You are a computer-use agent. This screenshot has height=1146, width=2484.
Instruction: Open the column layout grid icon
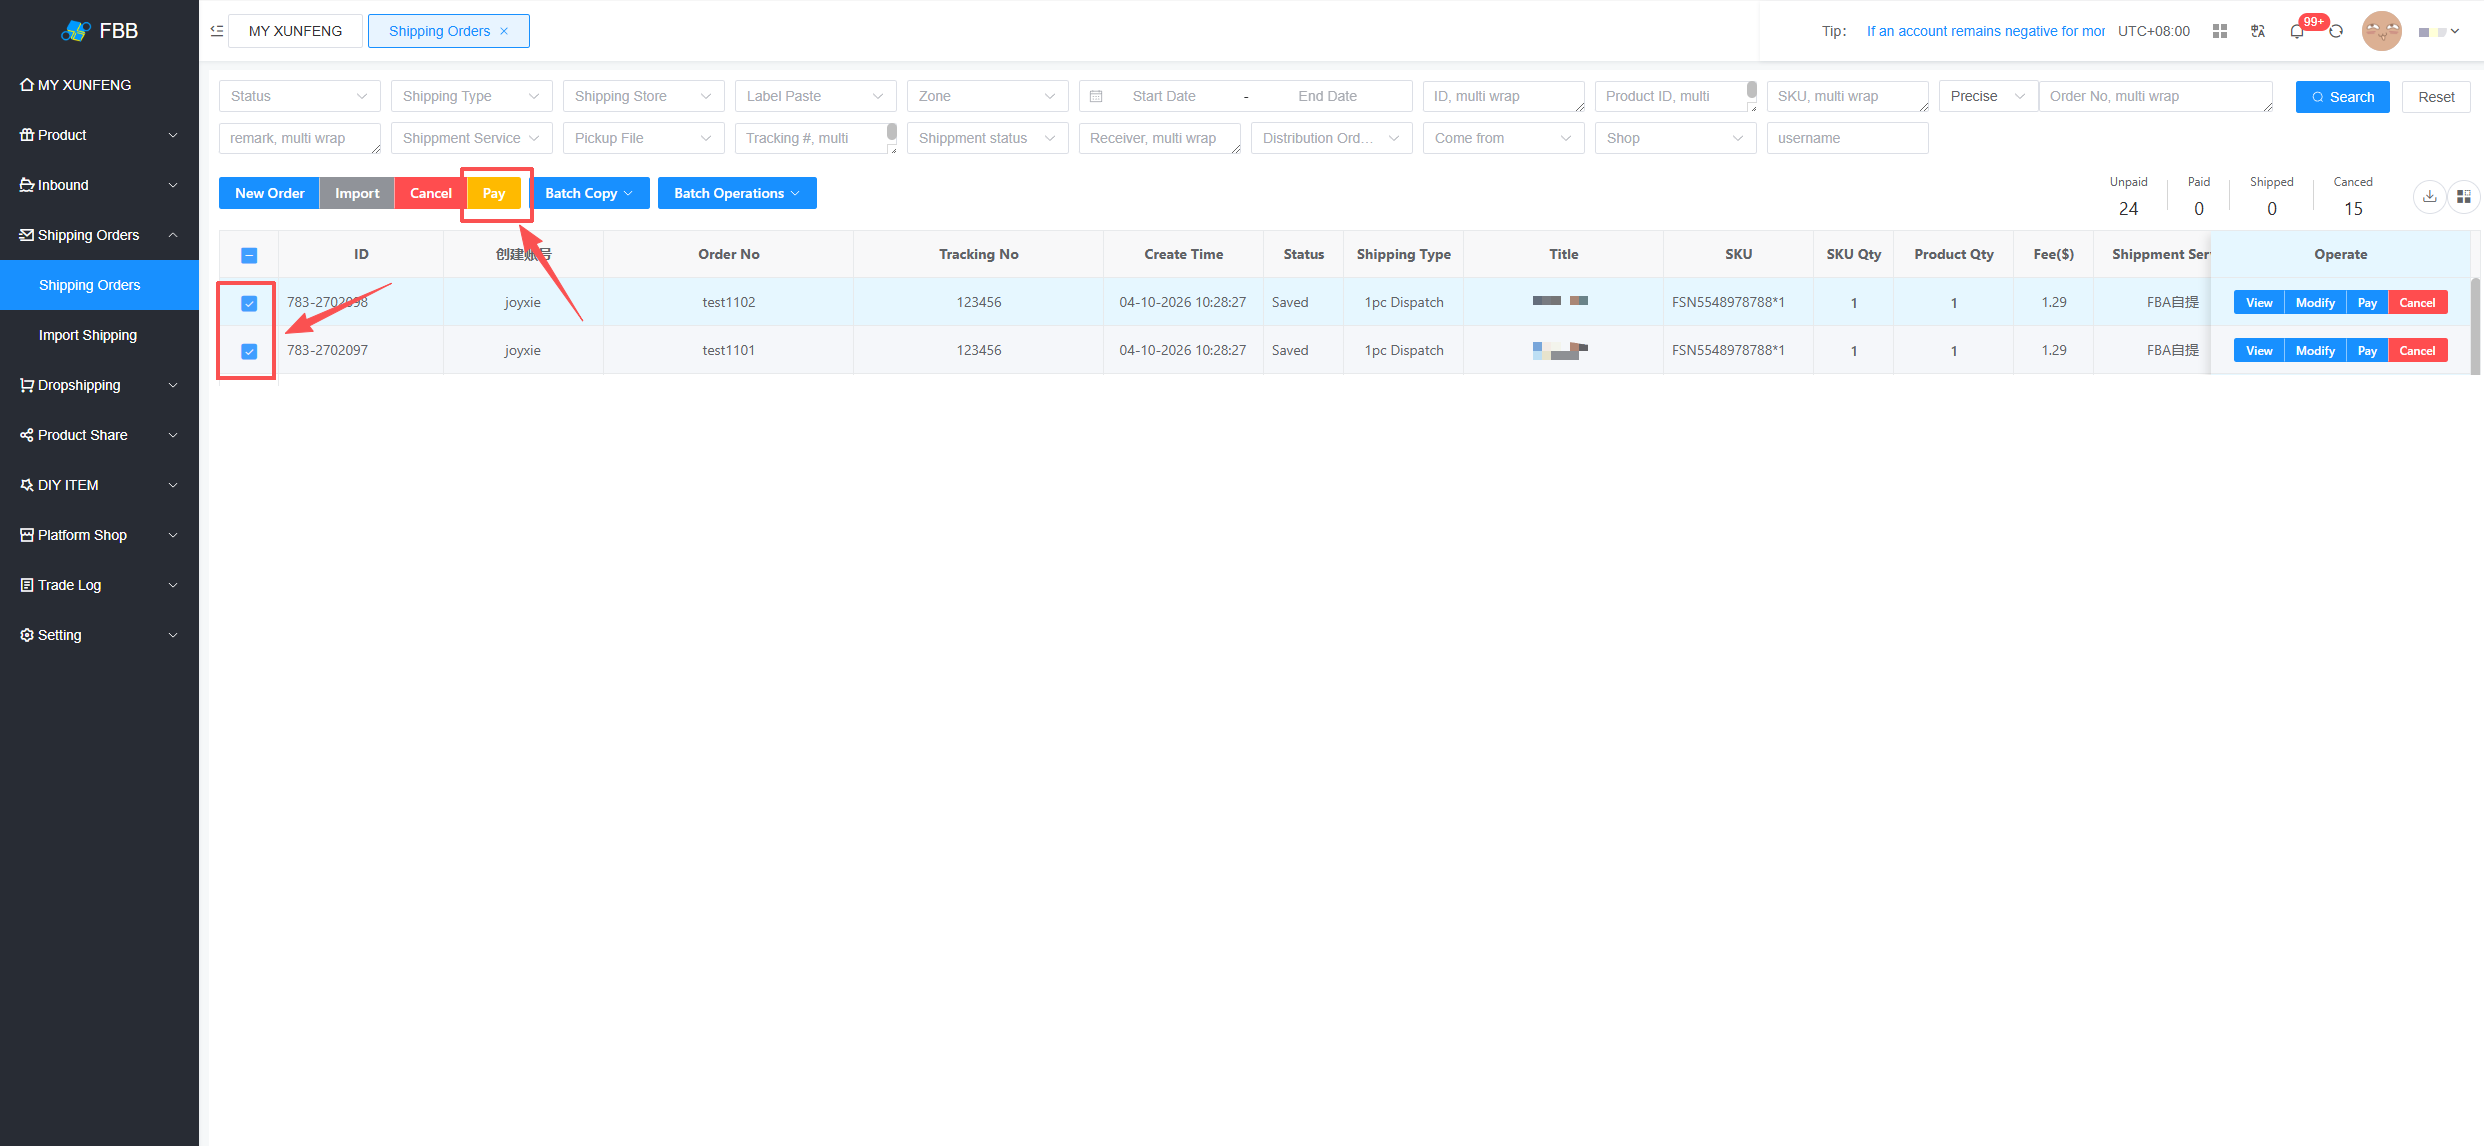pyautogui.click(x=2464, y=196)
